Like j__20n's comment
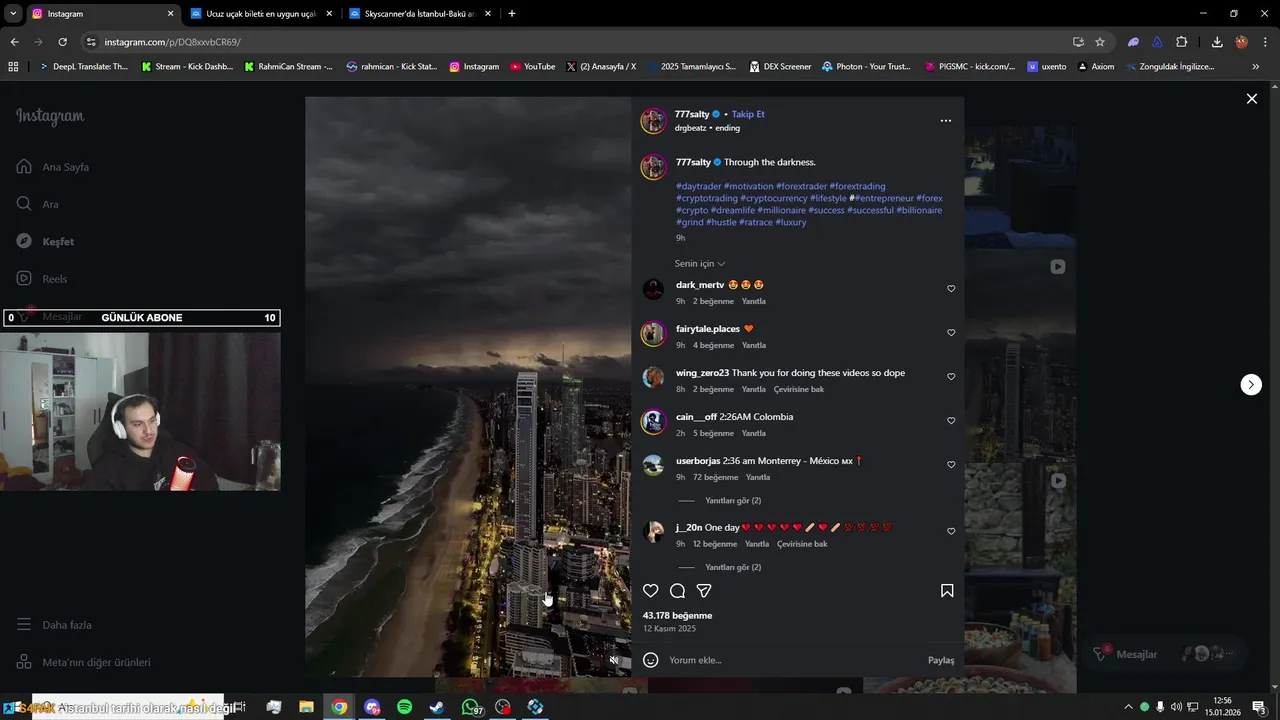1280x720 pixels. (951, 532)
